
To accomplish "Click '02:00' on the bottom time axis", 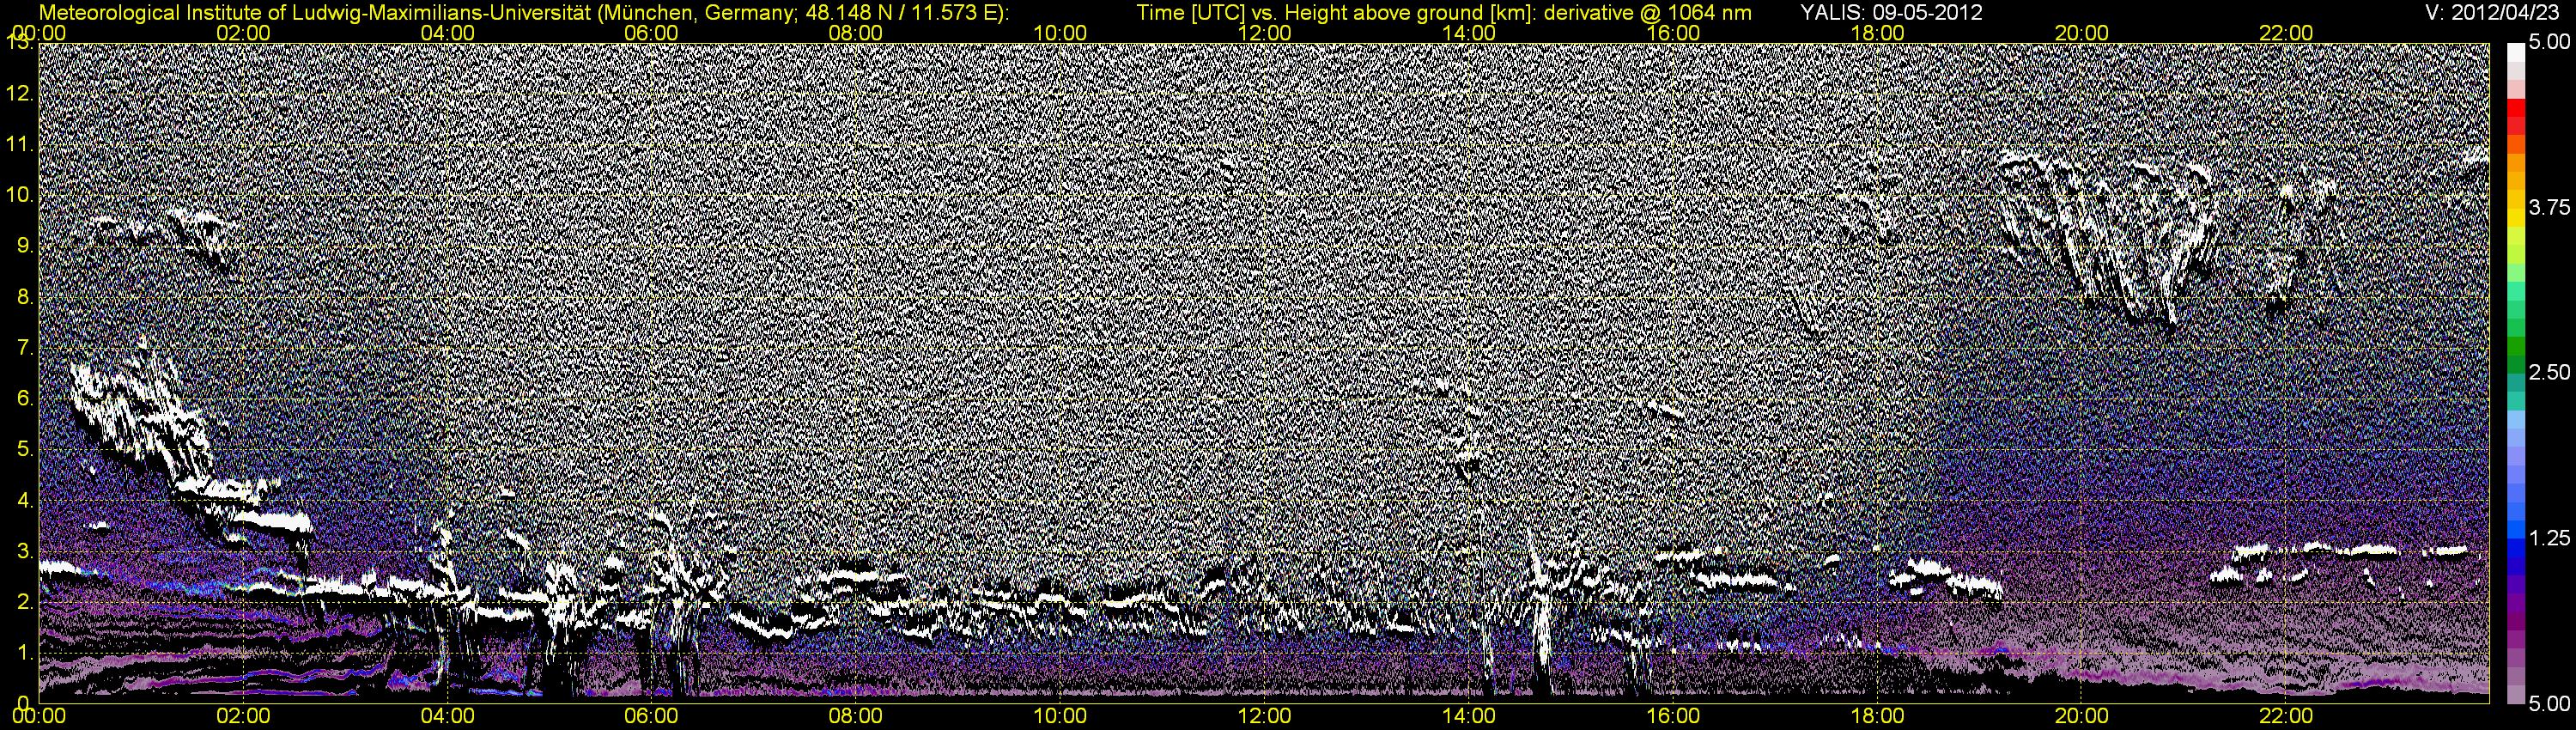I will tap(244, 716).
